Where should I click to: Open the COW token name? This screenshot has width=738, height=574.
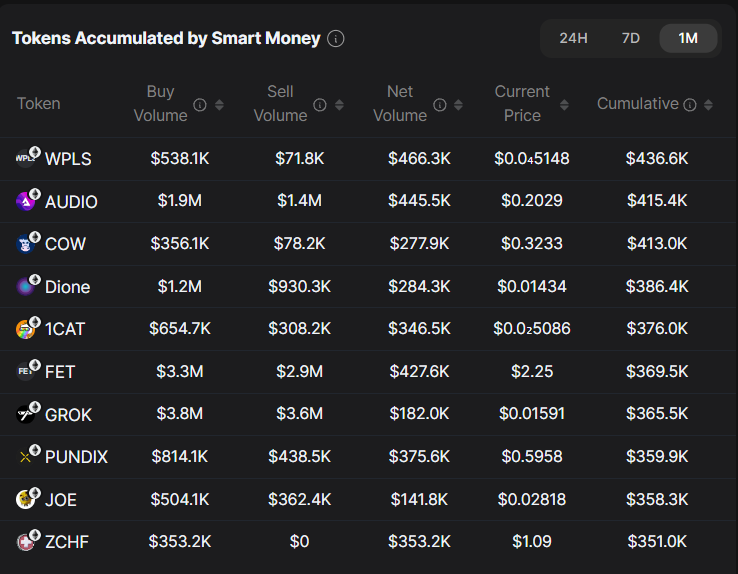click(x=65, y=244)
